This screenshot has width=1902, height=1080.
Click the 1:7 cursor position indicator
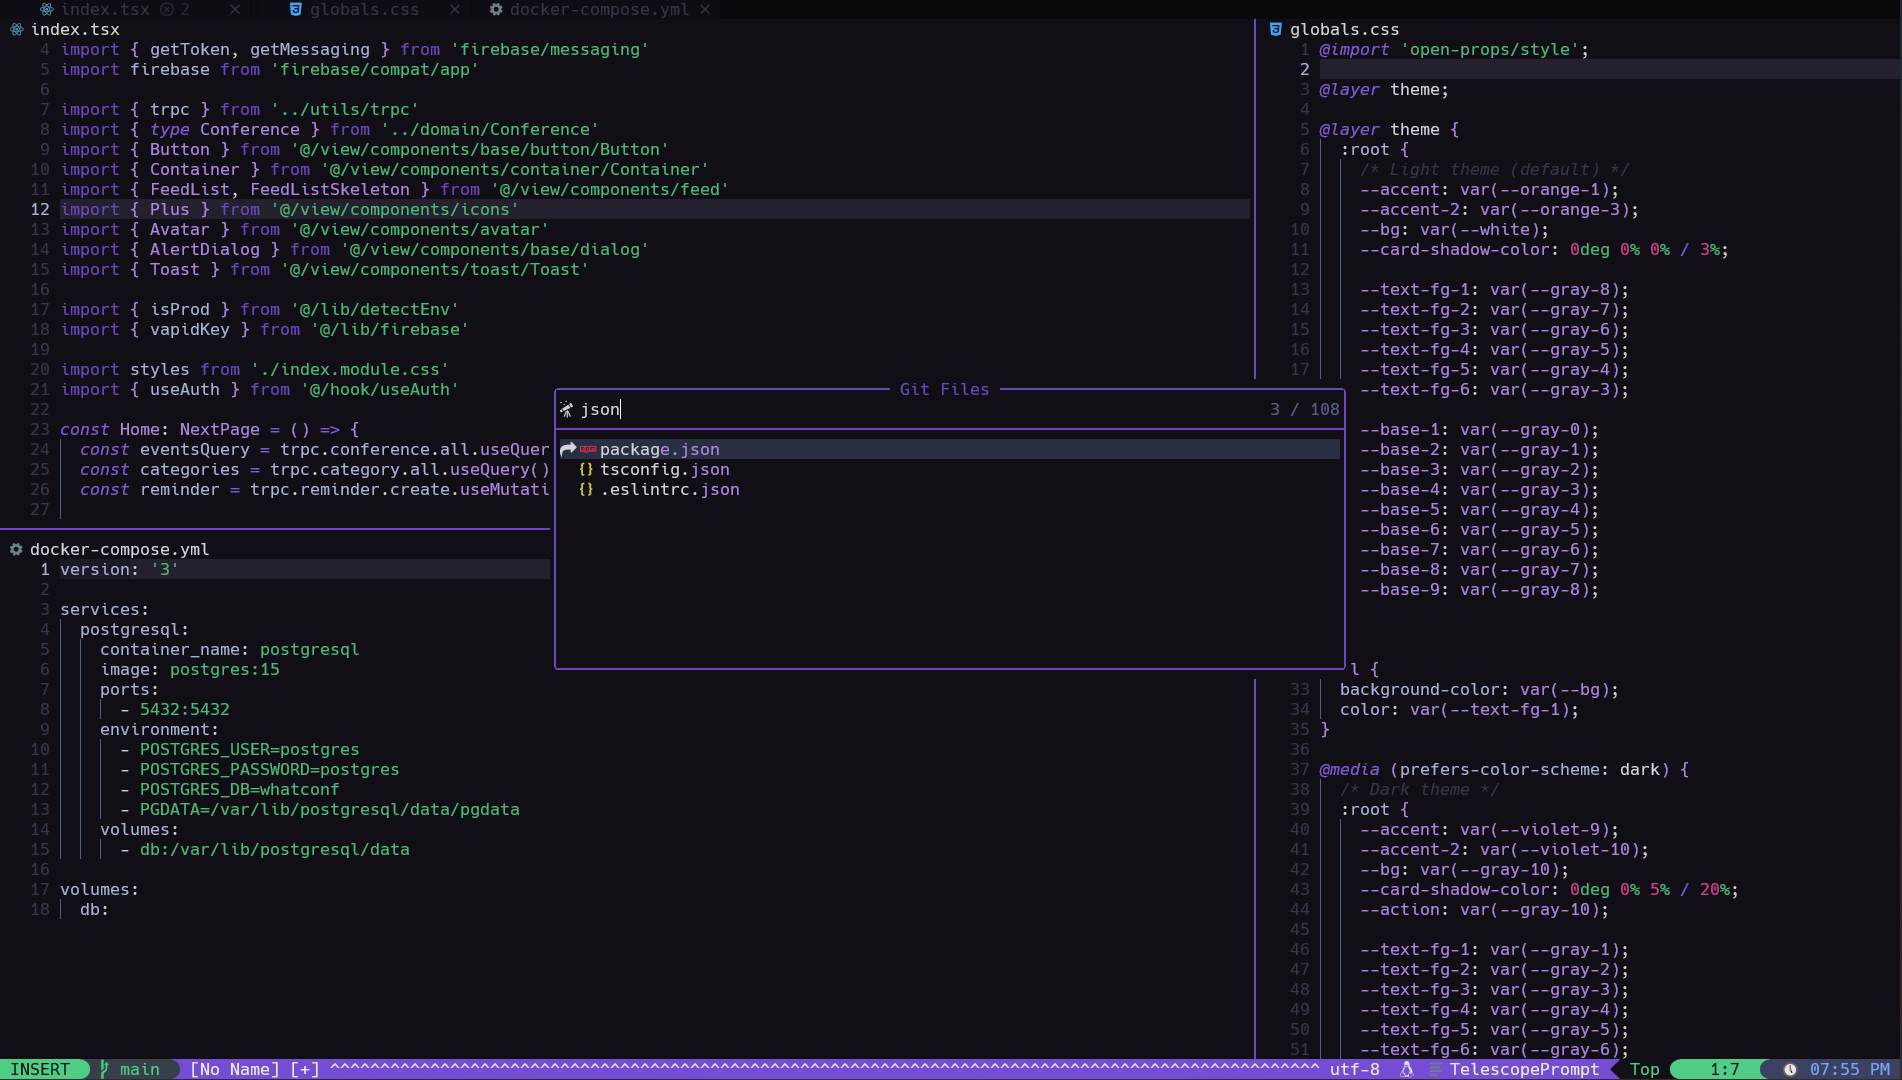click(x=1724, y=1069)
